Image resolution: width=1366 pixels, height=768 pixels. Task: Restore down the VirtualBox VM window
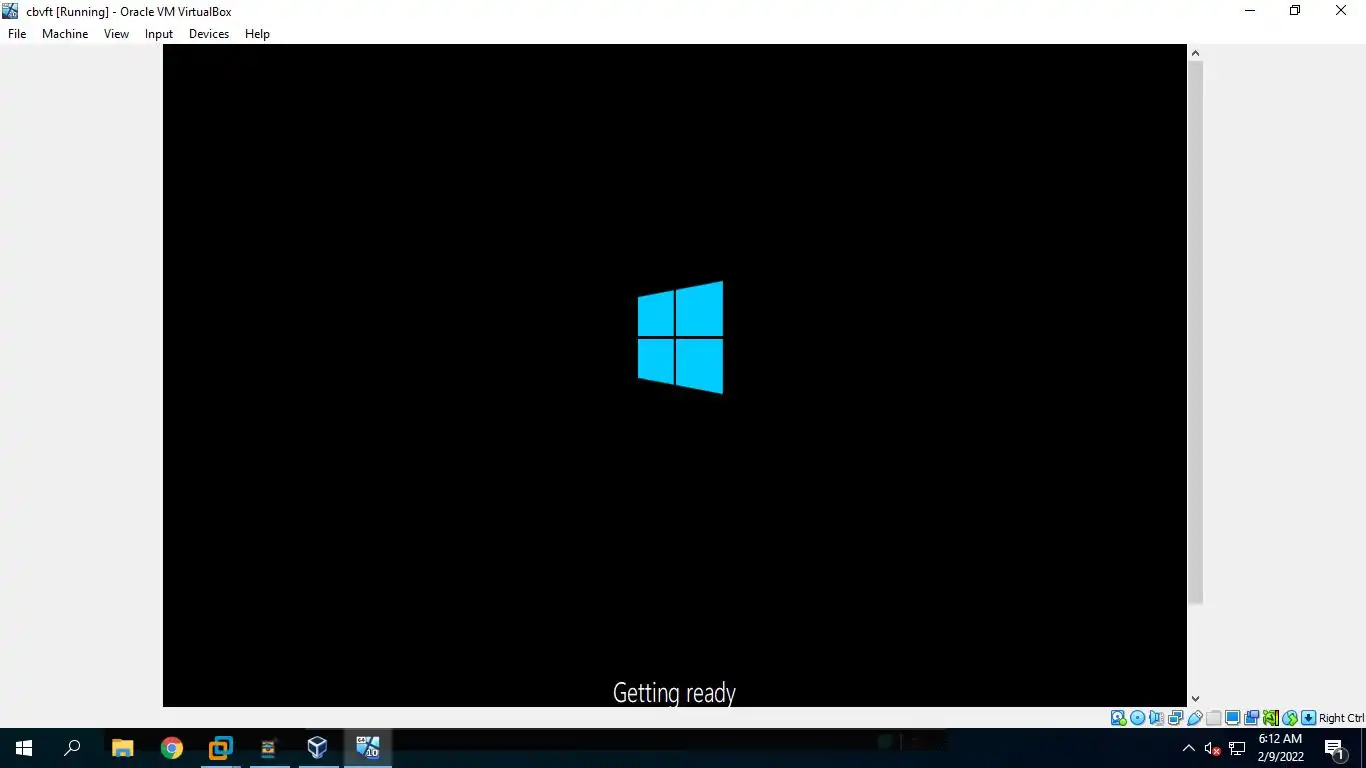click(x=1295, y=11)
